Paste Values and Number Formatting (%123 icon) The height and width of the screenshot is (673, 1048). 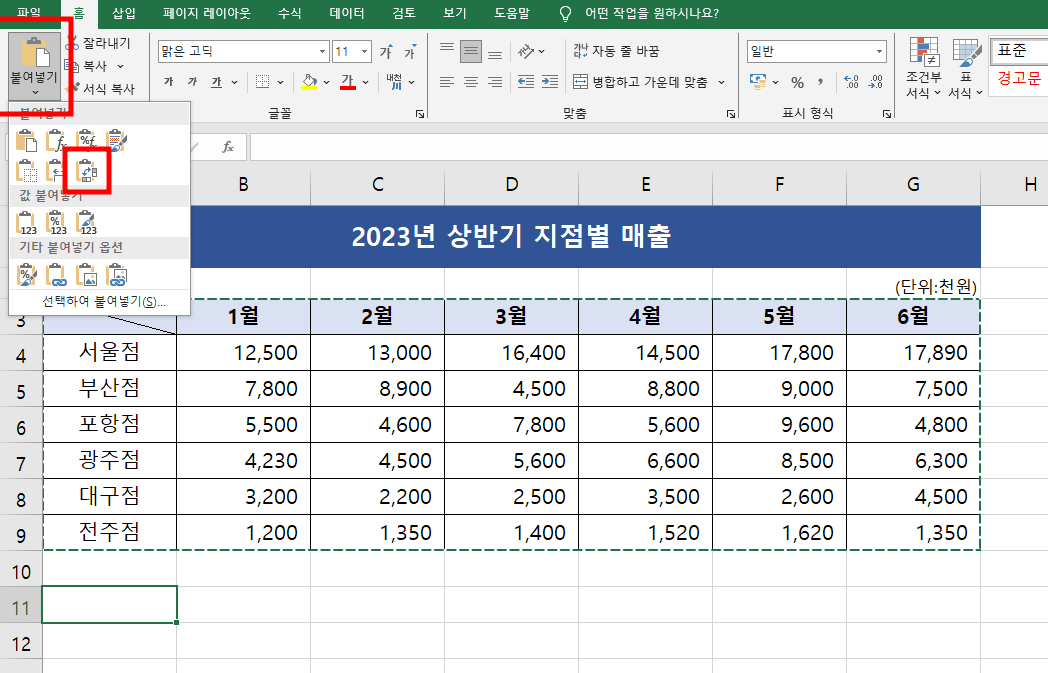click(x=56, y=223)
